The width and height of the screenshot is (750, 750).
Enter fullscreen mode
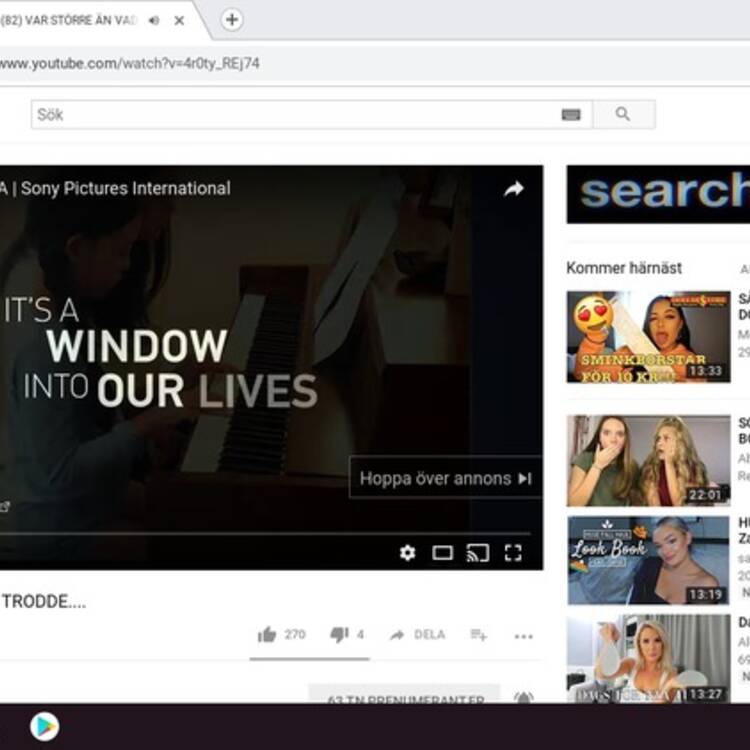[513, 553]
